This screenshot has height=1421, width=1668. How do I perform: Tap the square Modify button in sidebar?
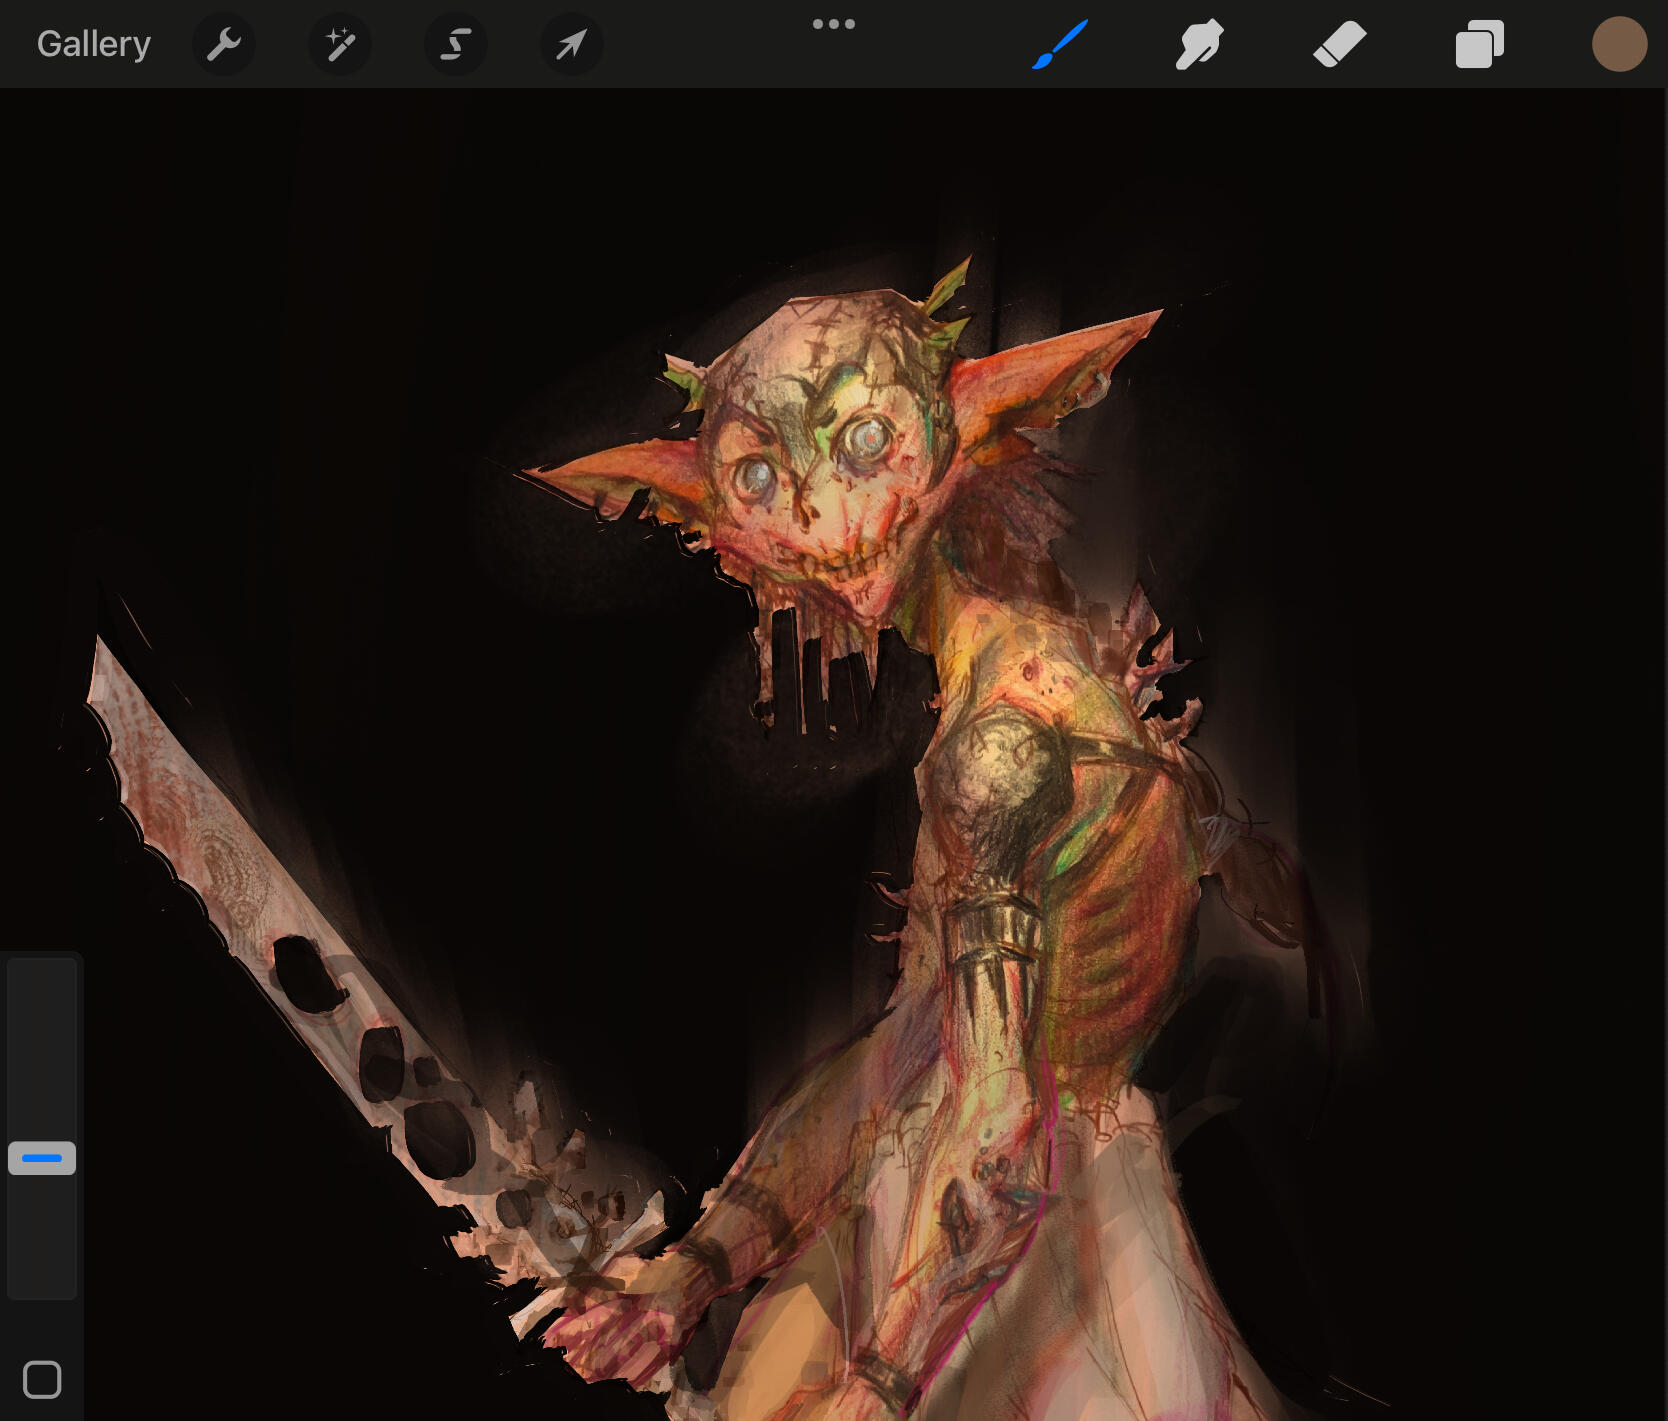pos(42,1379)
